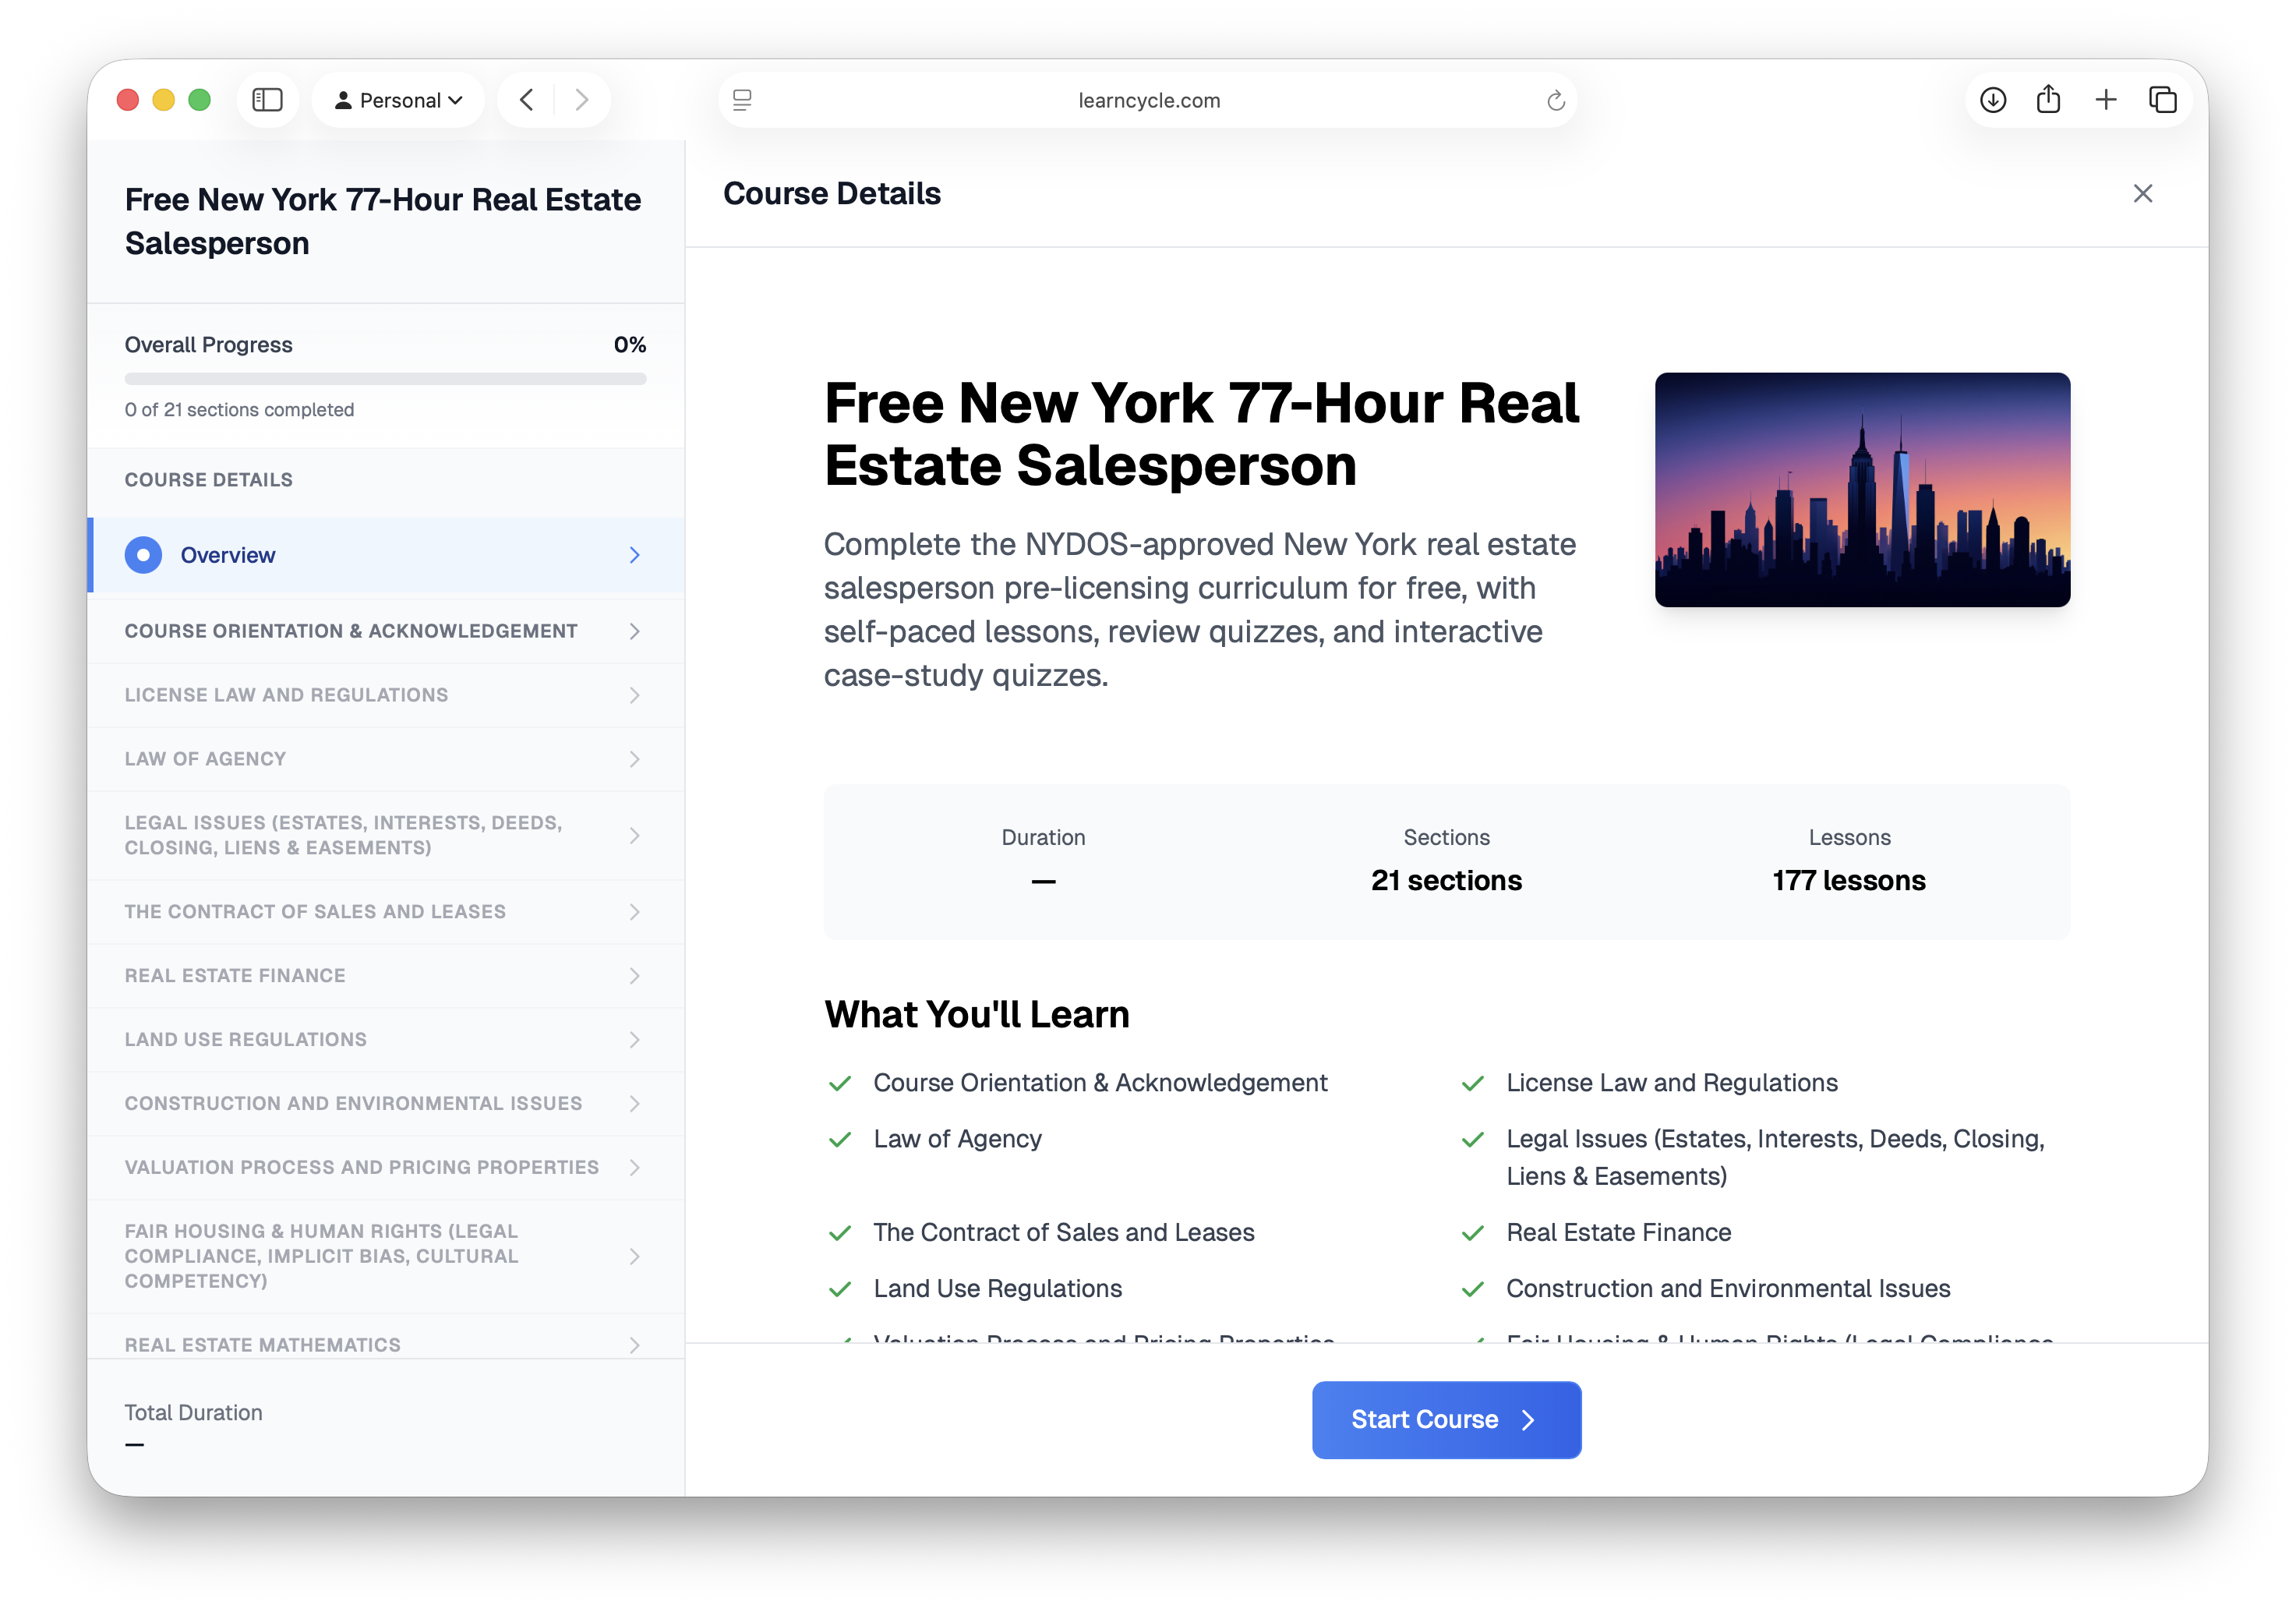Image resolution: width=2296 pixels, height=1612 pixels.
Task: Expand Valuation Process and Pricing Properties
Action: click(x=386, y=1167)
